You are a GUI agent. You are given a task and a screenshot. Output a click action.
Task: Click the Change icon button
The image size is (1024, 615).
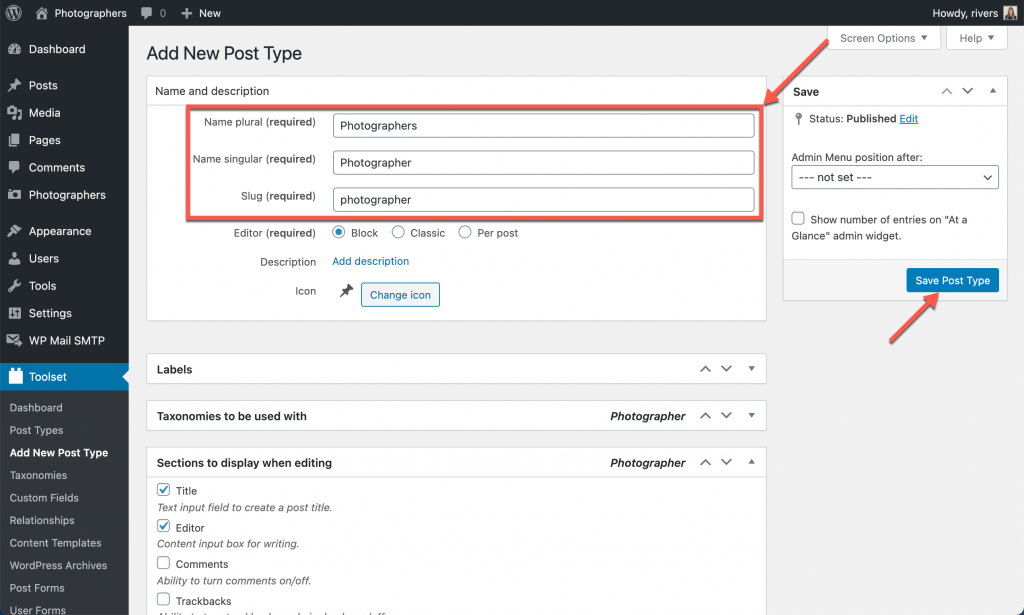pos(400,294)
